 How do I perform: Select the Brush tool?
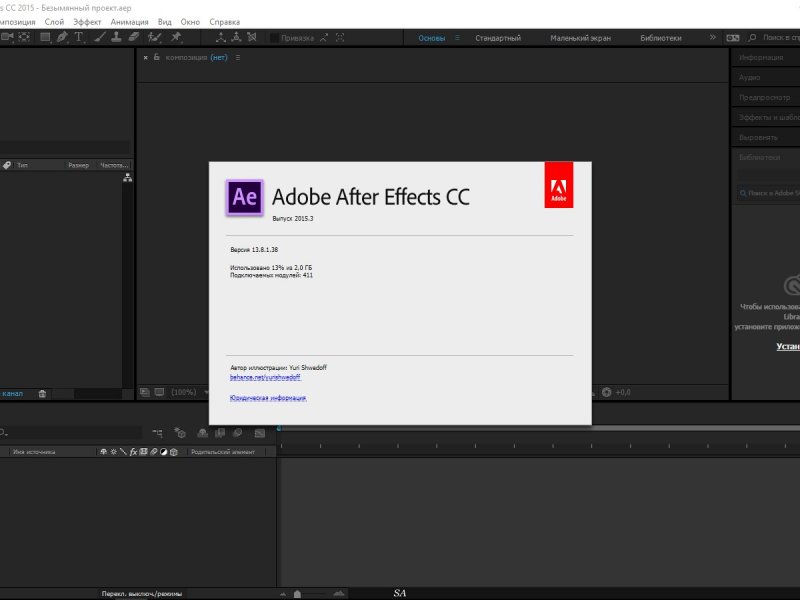pyautogui.click(x=100, y=37)
